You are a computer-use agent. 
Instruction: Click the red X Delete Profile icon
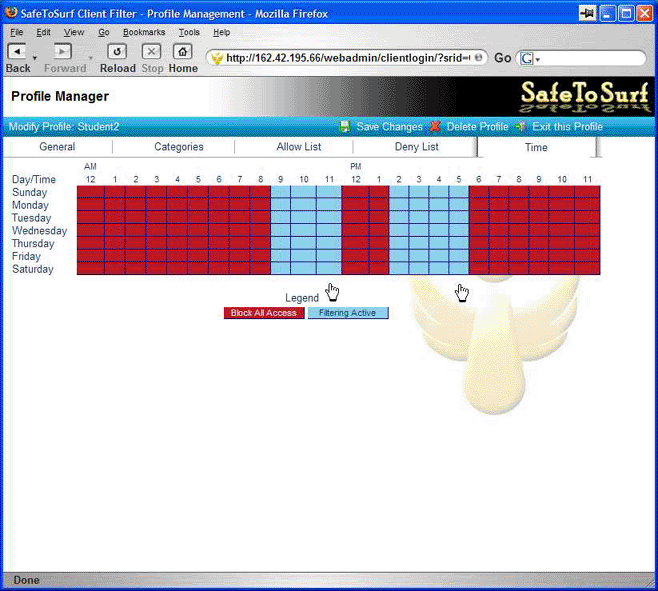coord(435,127)
